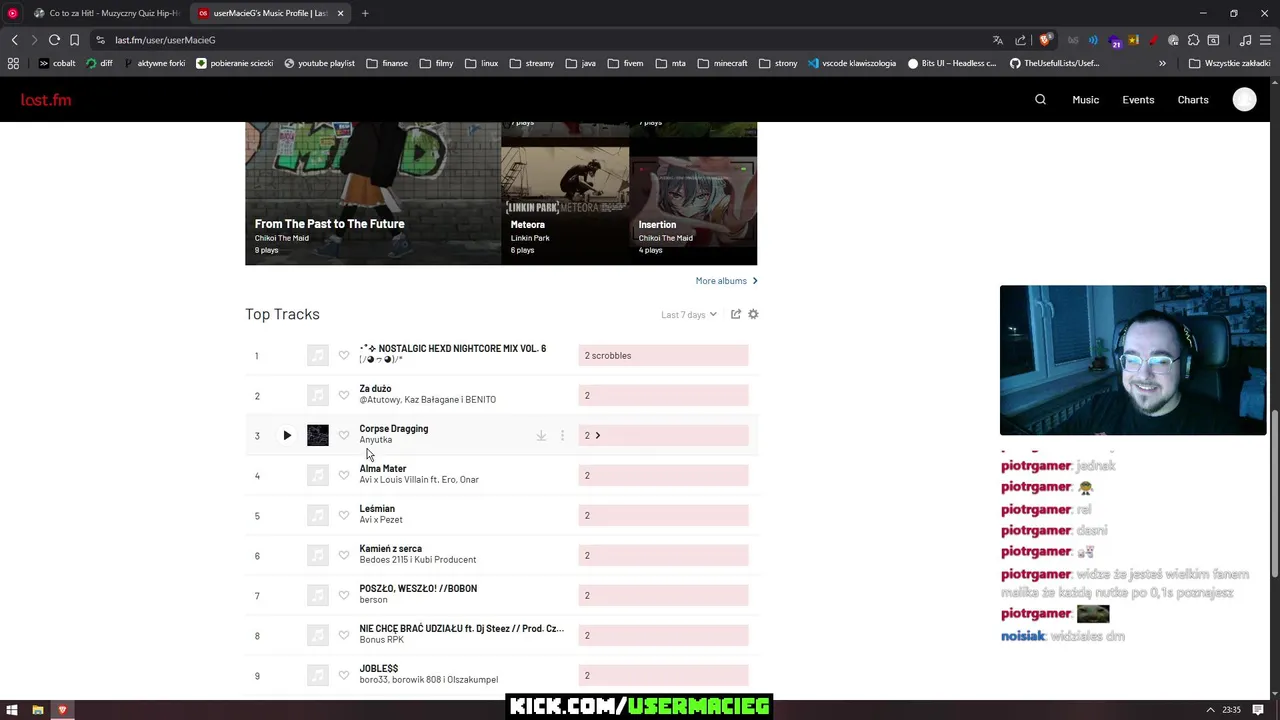Open the browser main menu
This screenshot has height=720, width=1280.
(1265, 40)
